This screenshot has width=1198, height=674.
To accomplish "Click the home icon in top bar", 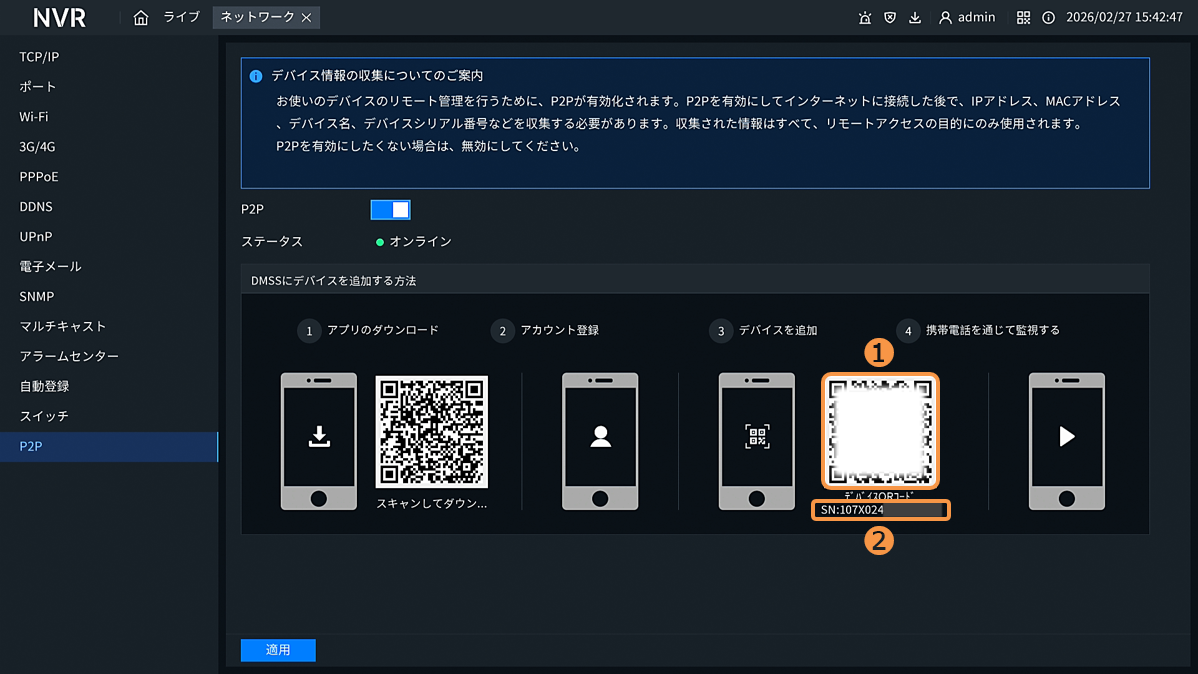I will [141, 18].
